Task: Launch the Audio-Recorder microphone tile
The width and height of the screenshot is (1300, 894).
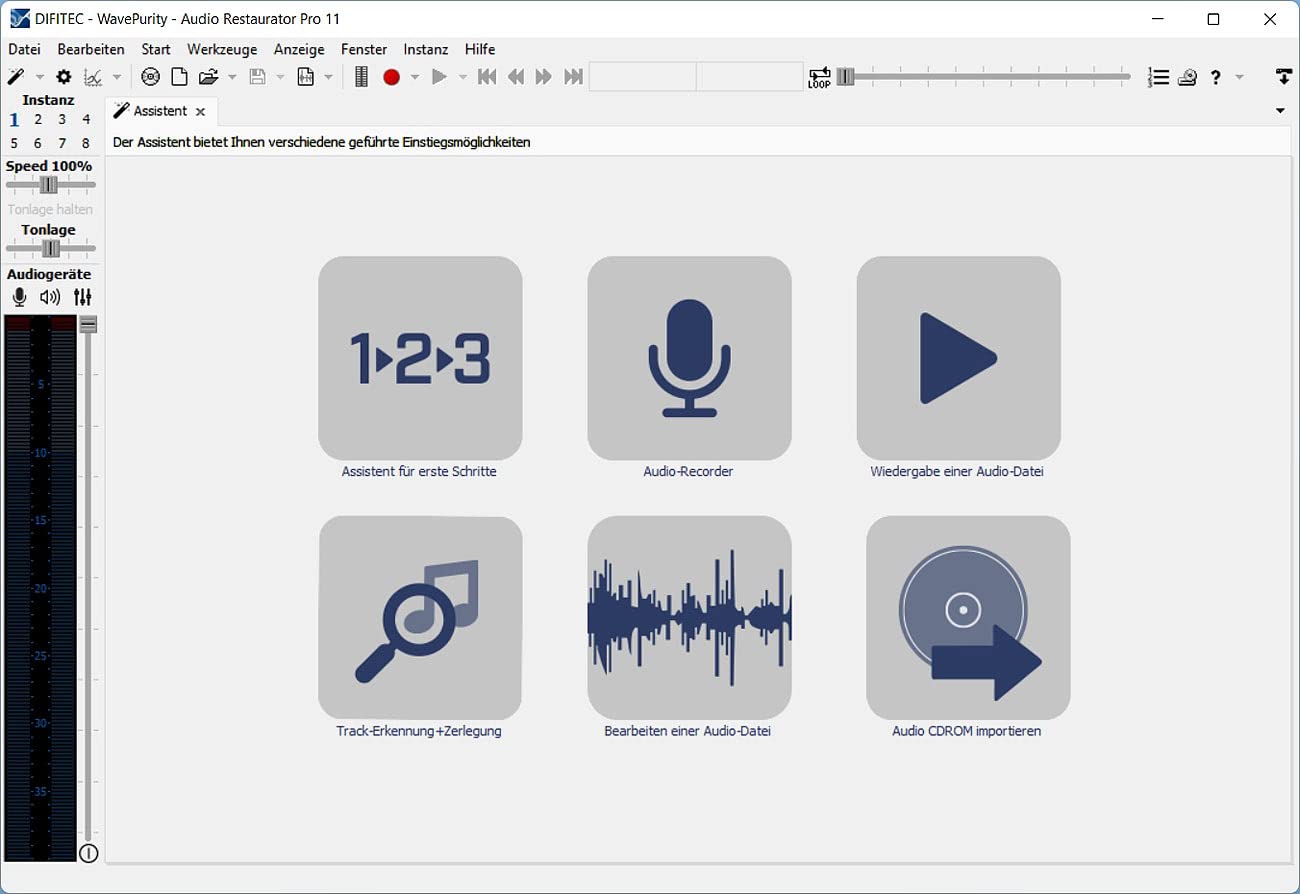Action: [x=689, y=358]
